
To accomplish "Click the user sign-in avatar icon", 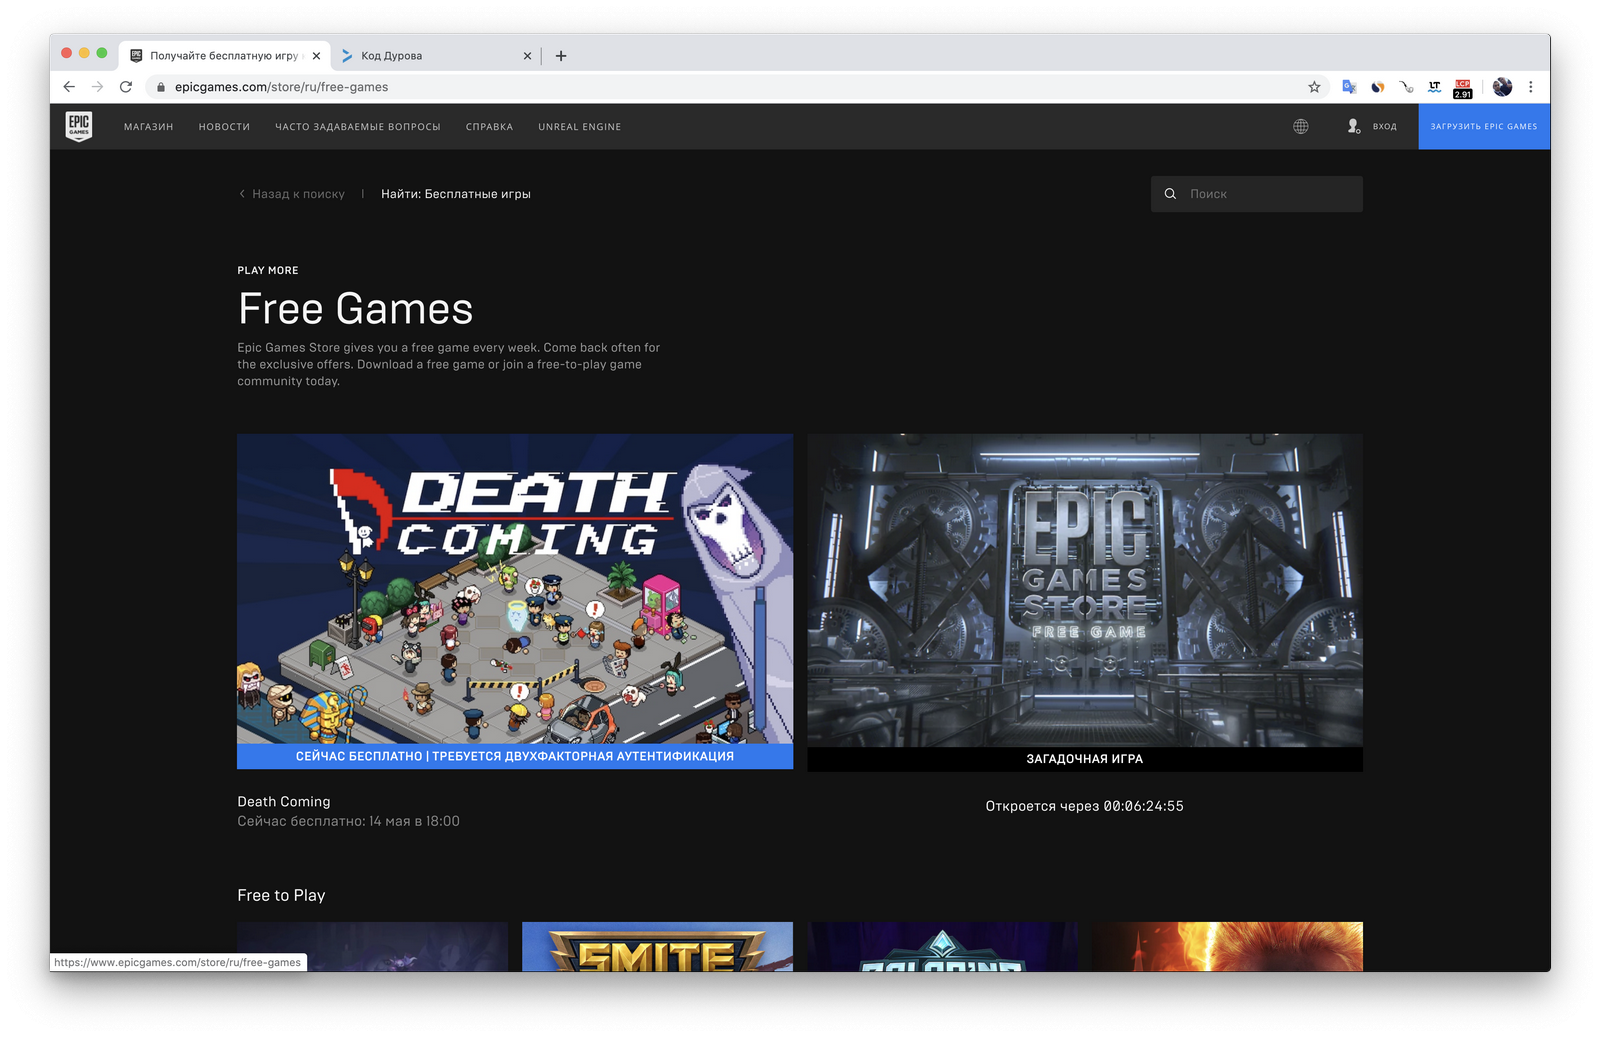I will 1353,126.
